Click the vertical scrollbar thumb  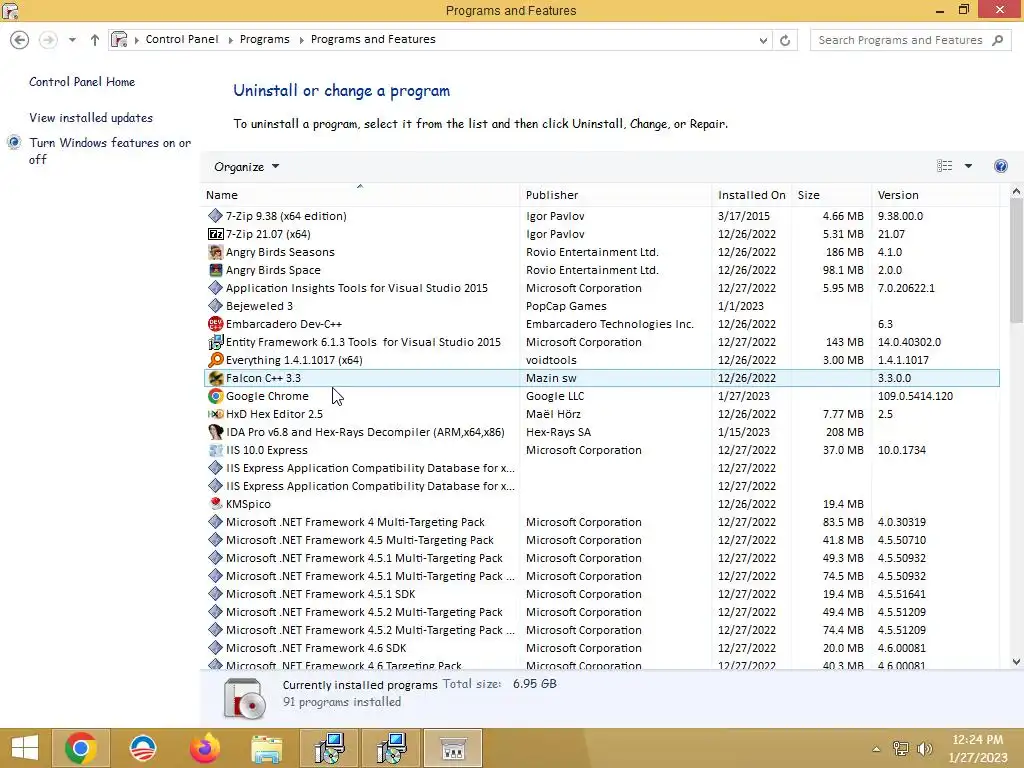tap(1016, 260)
